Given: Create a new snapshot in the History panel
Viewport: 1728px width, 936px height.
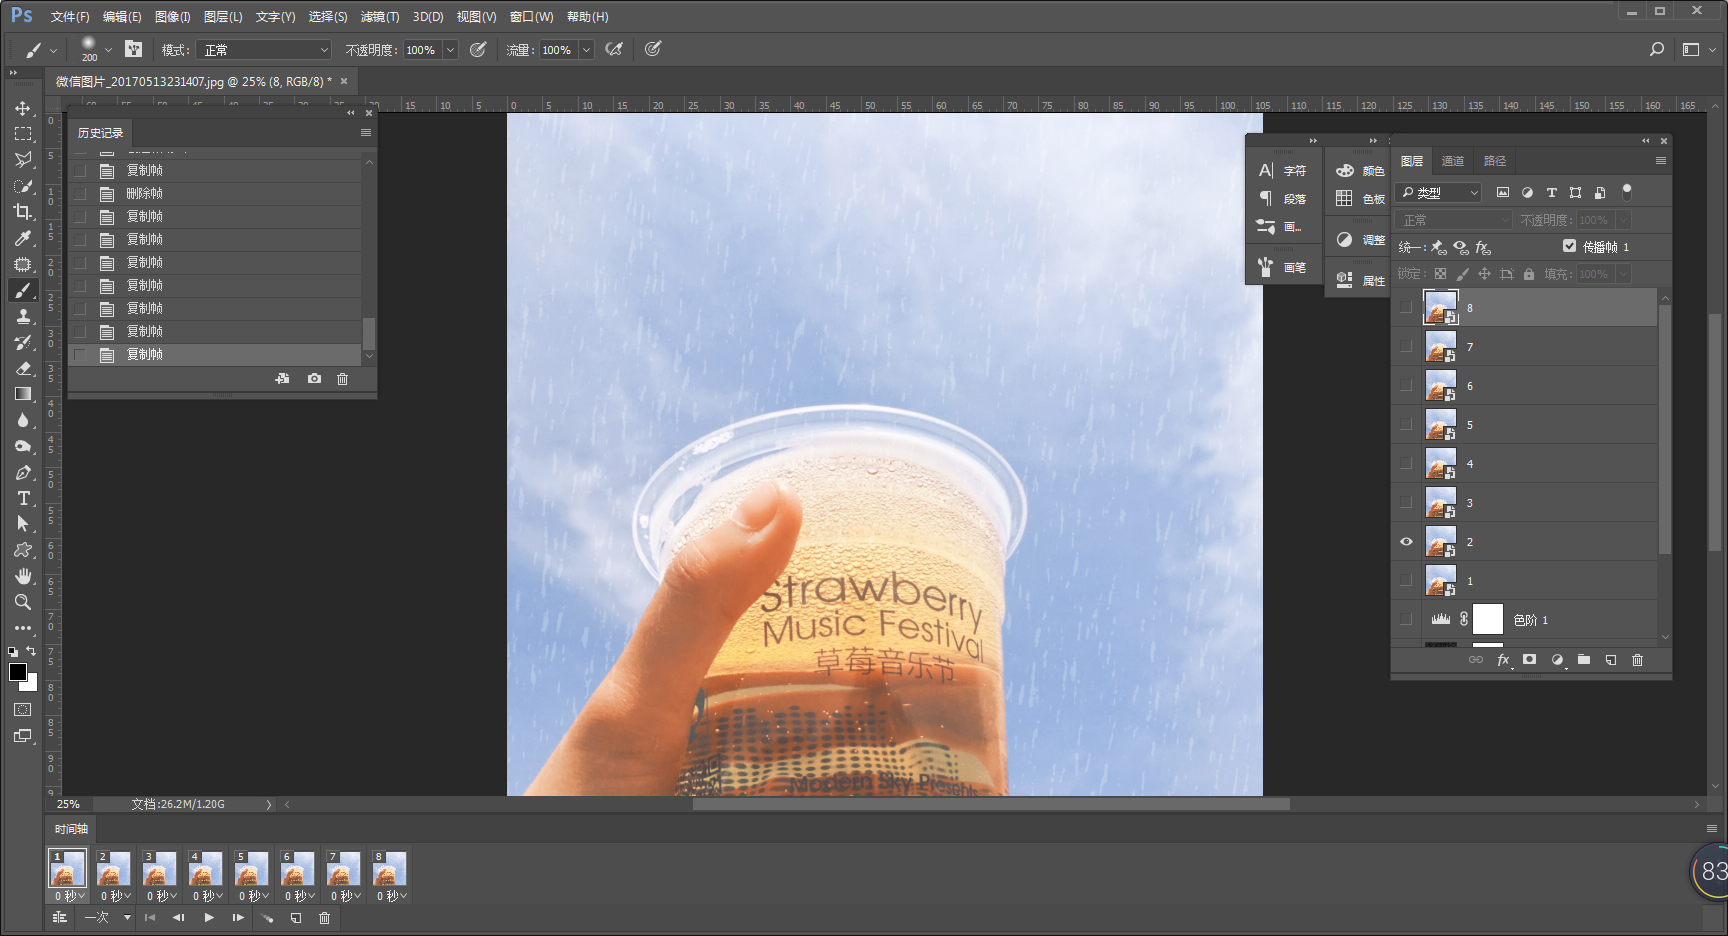Looking at the screenshot, I should (x=314, y=379).
